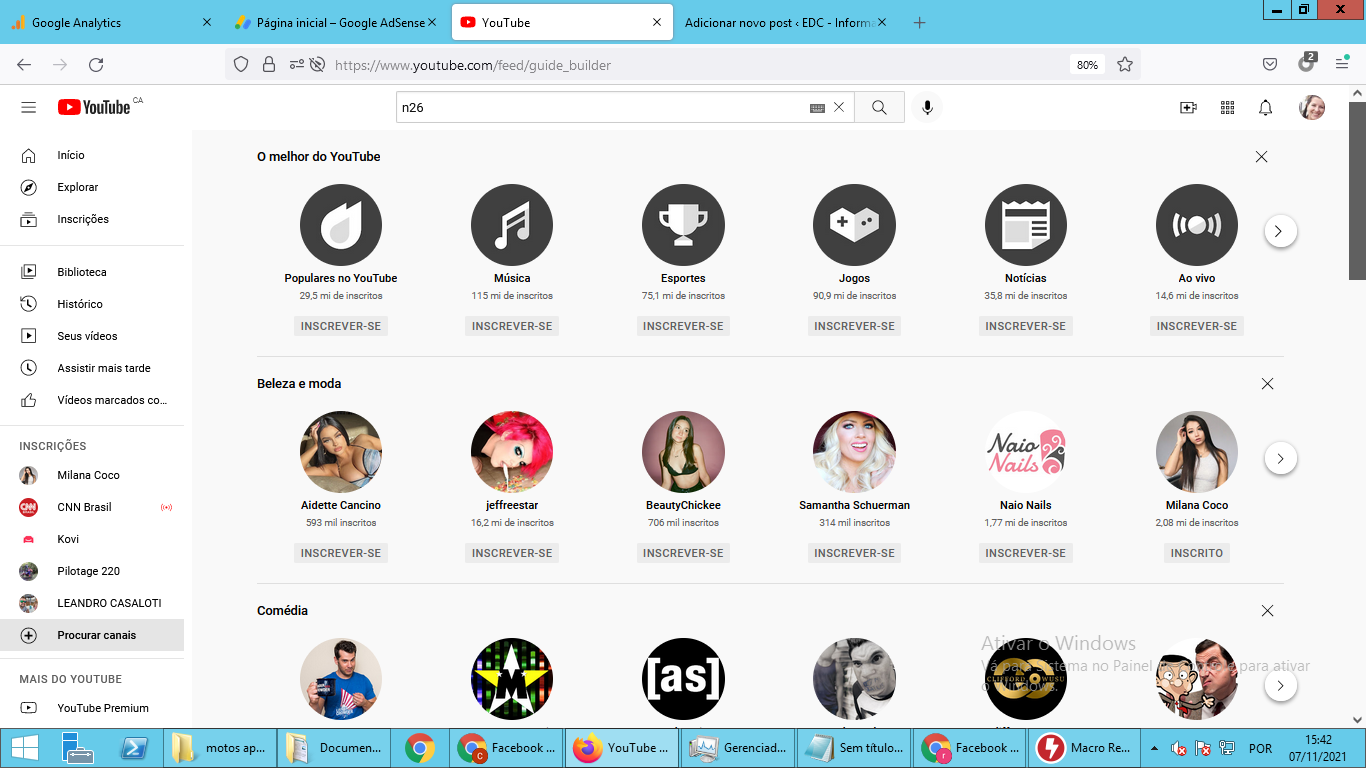Dismiss the O melhor do YouTube section

(1261, 157)
